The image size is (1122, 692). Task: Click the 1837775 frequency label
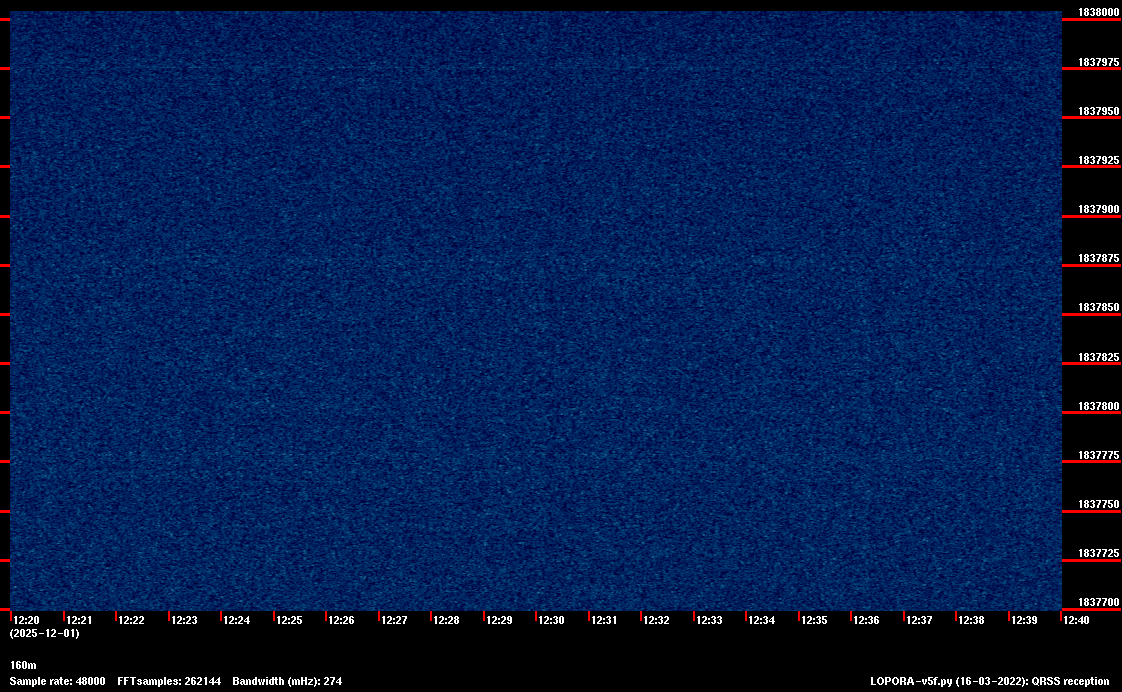pos(1098,455)
